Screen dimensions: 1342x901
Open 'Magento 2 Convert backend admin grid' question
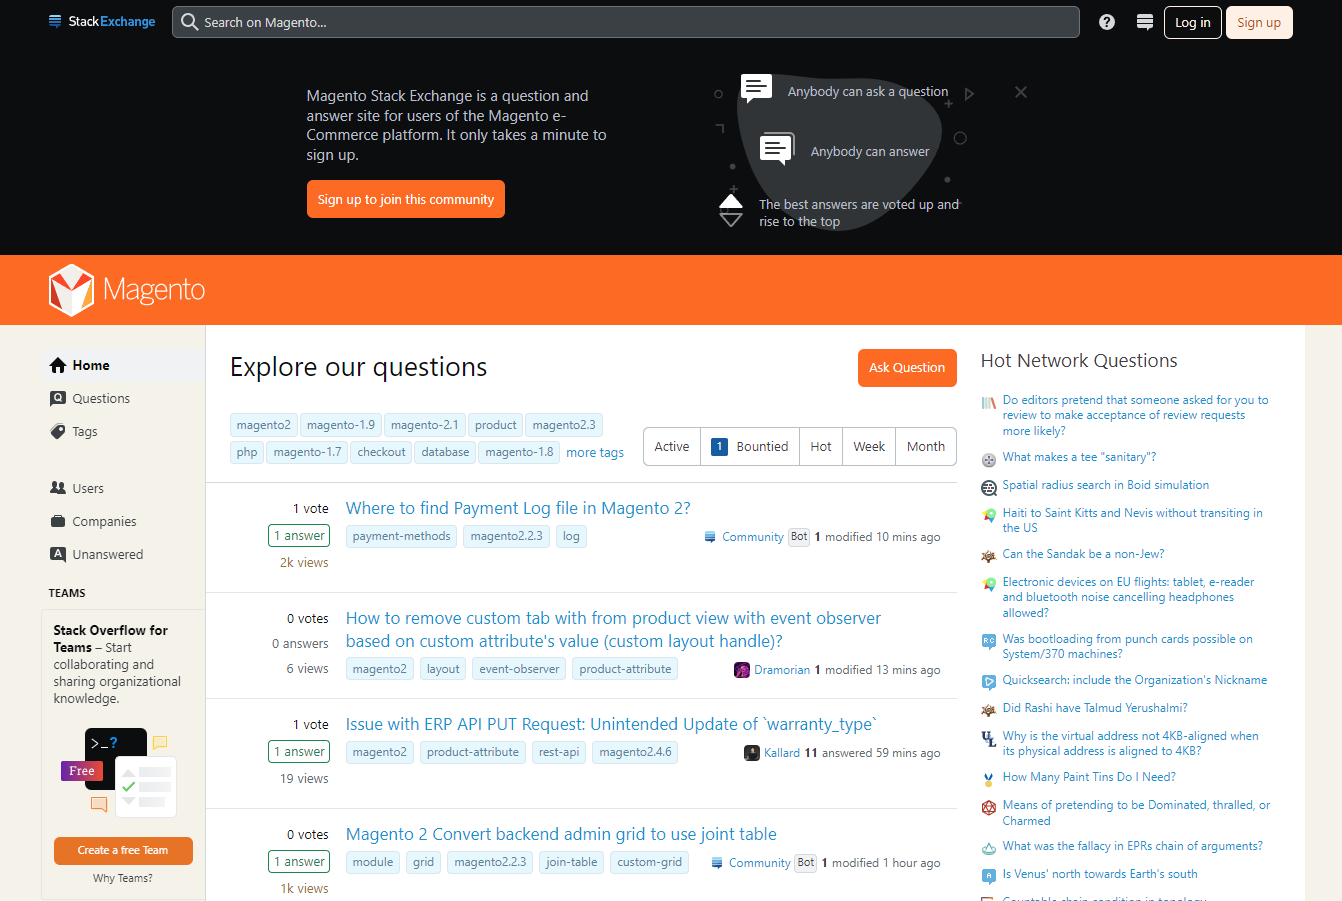[x=561, y=834]
